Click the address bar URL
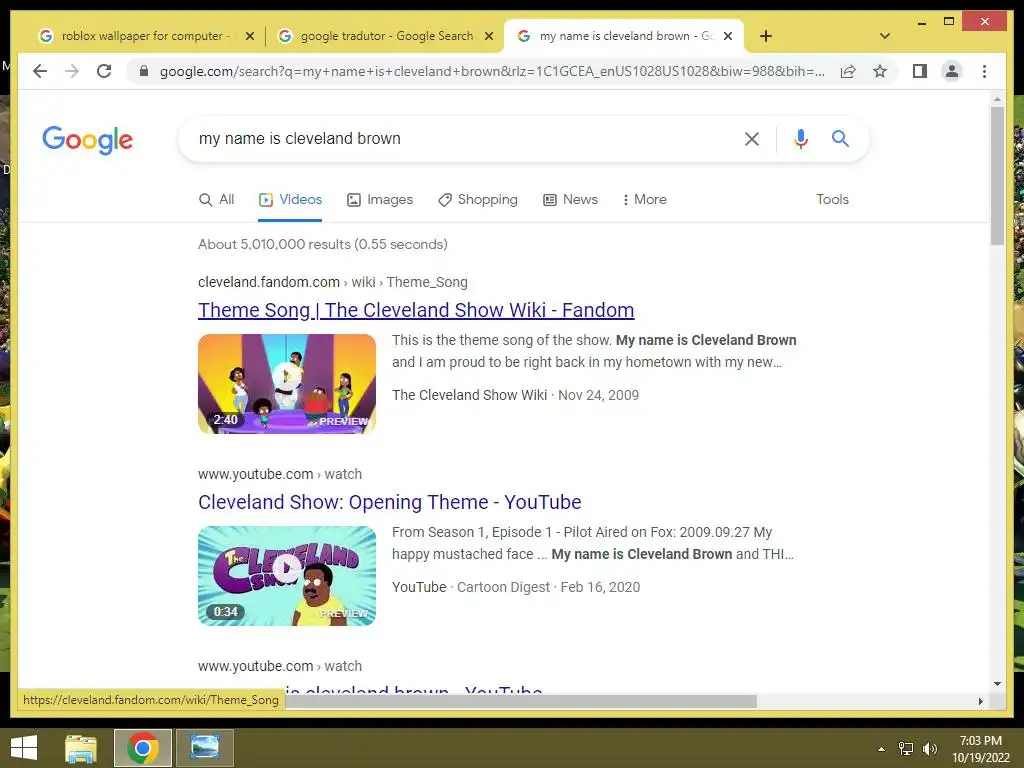Screen dimensions: 1024x768 tap(492, 71)
